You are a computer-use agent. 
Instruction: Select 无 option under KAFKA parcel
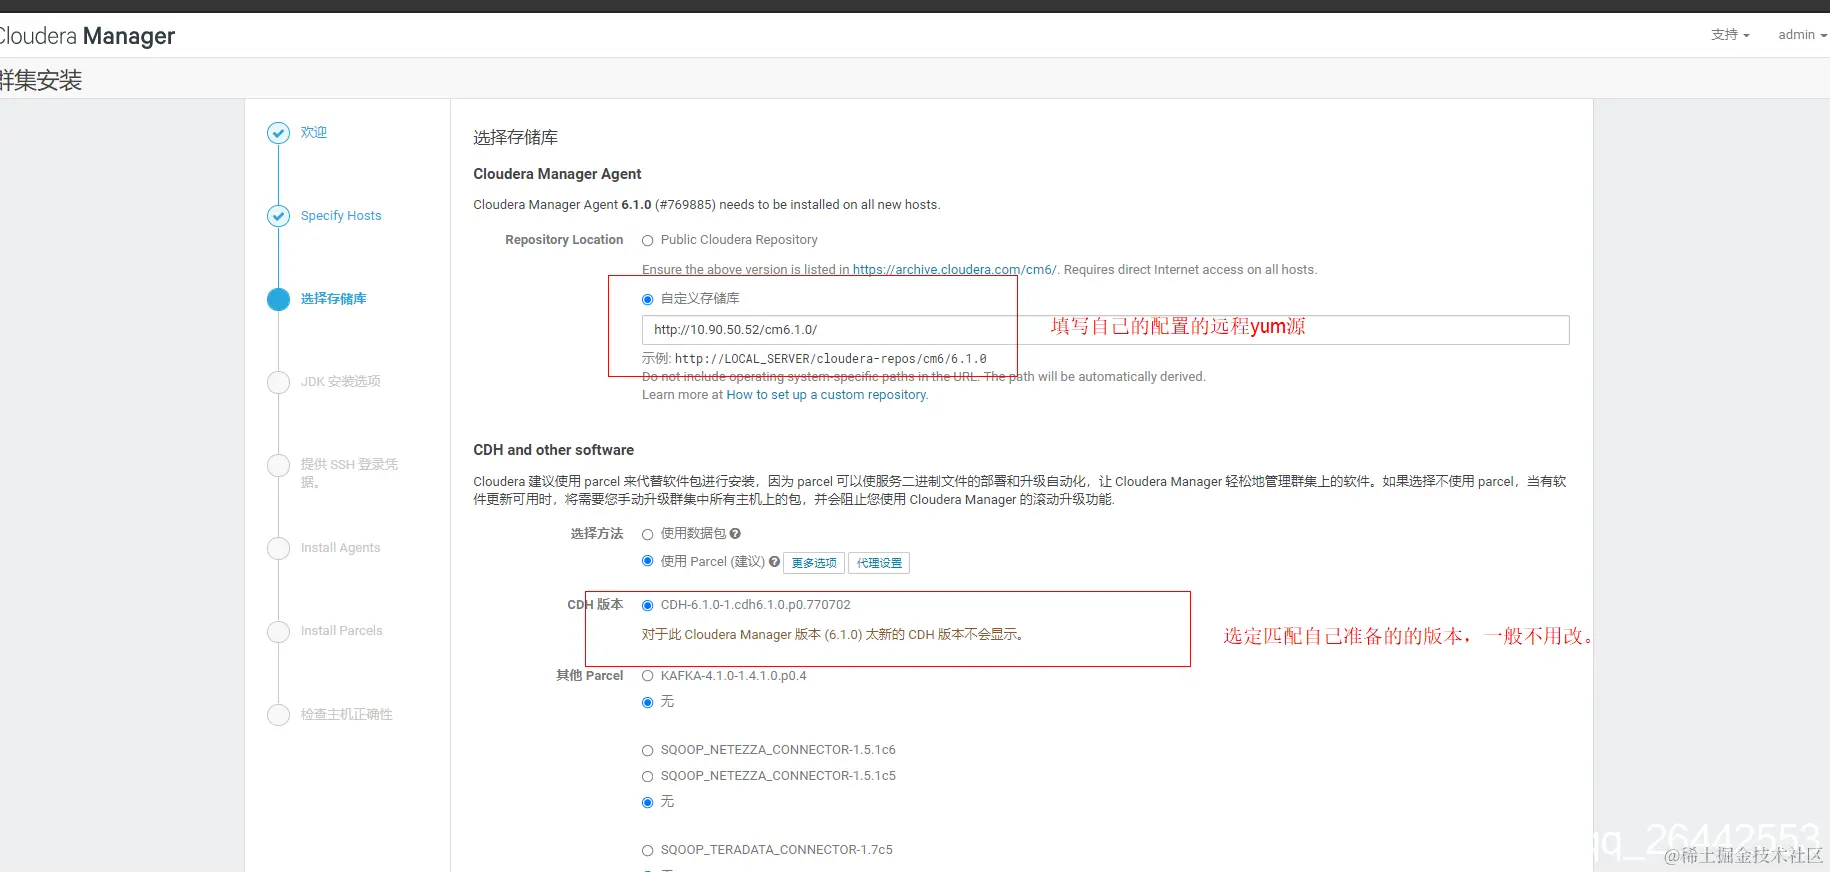tap(647, 702)
